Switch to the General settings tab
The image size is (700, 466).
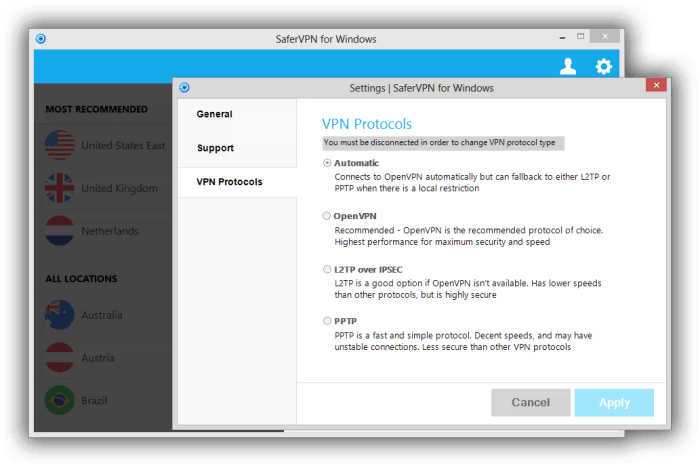[x=237, y=114]
